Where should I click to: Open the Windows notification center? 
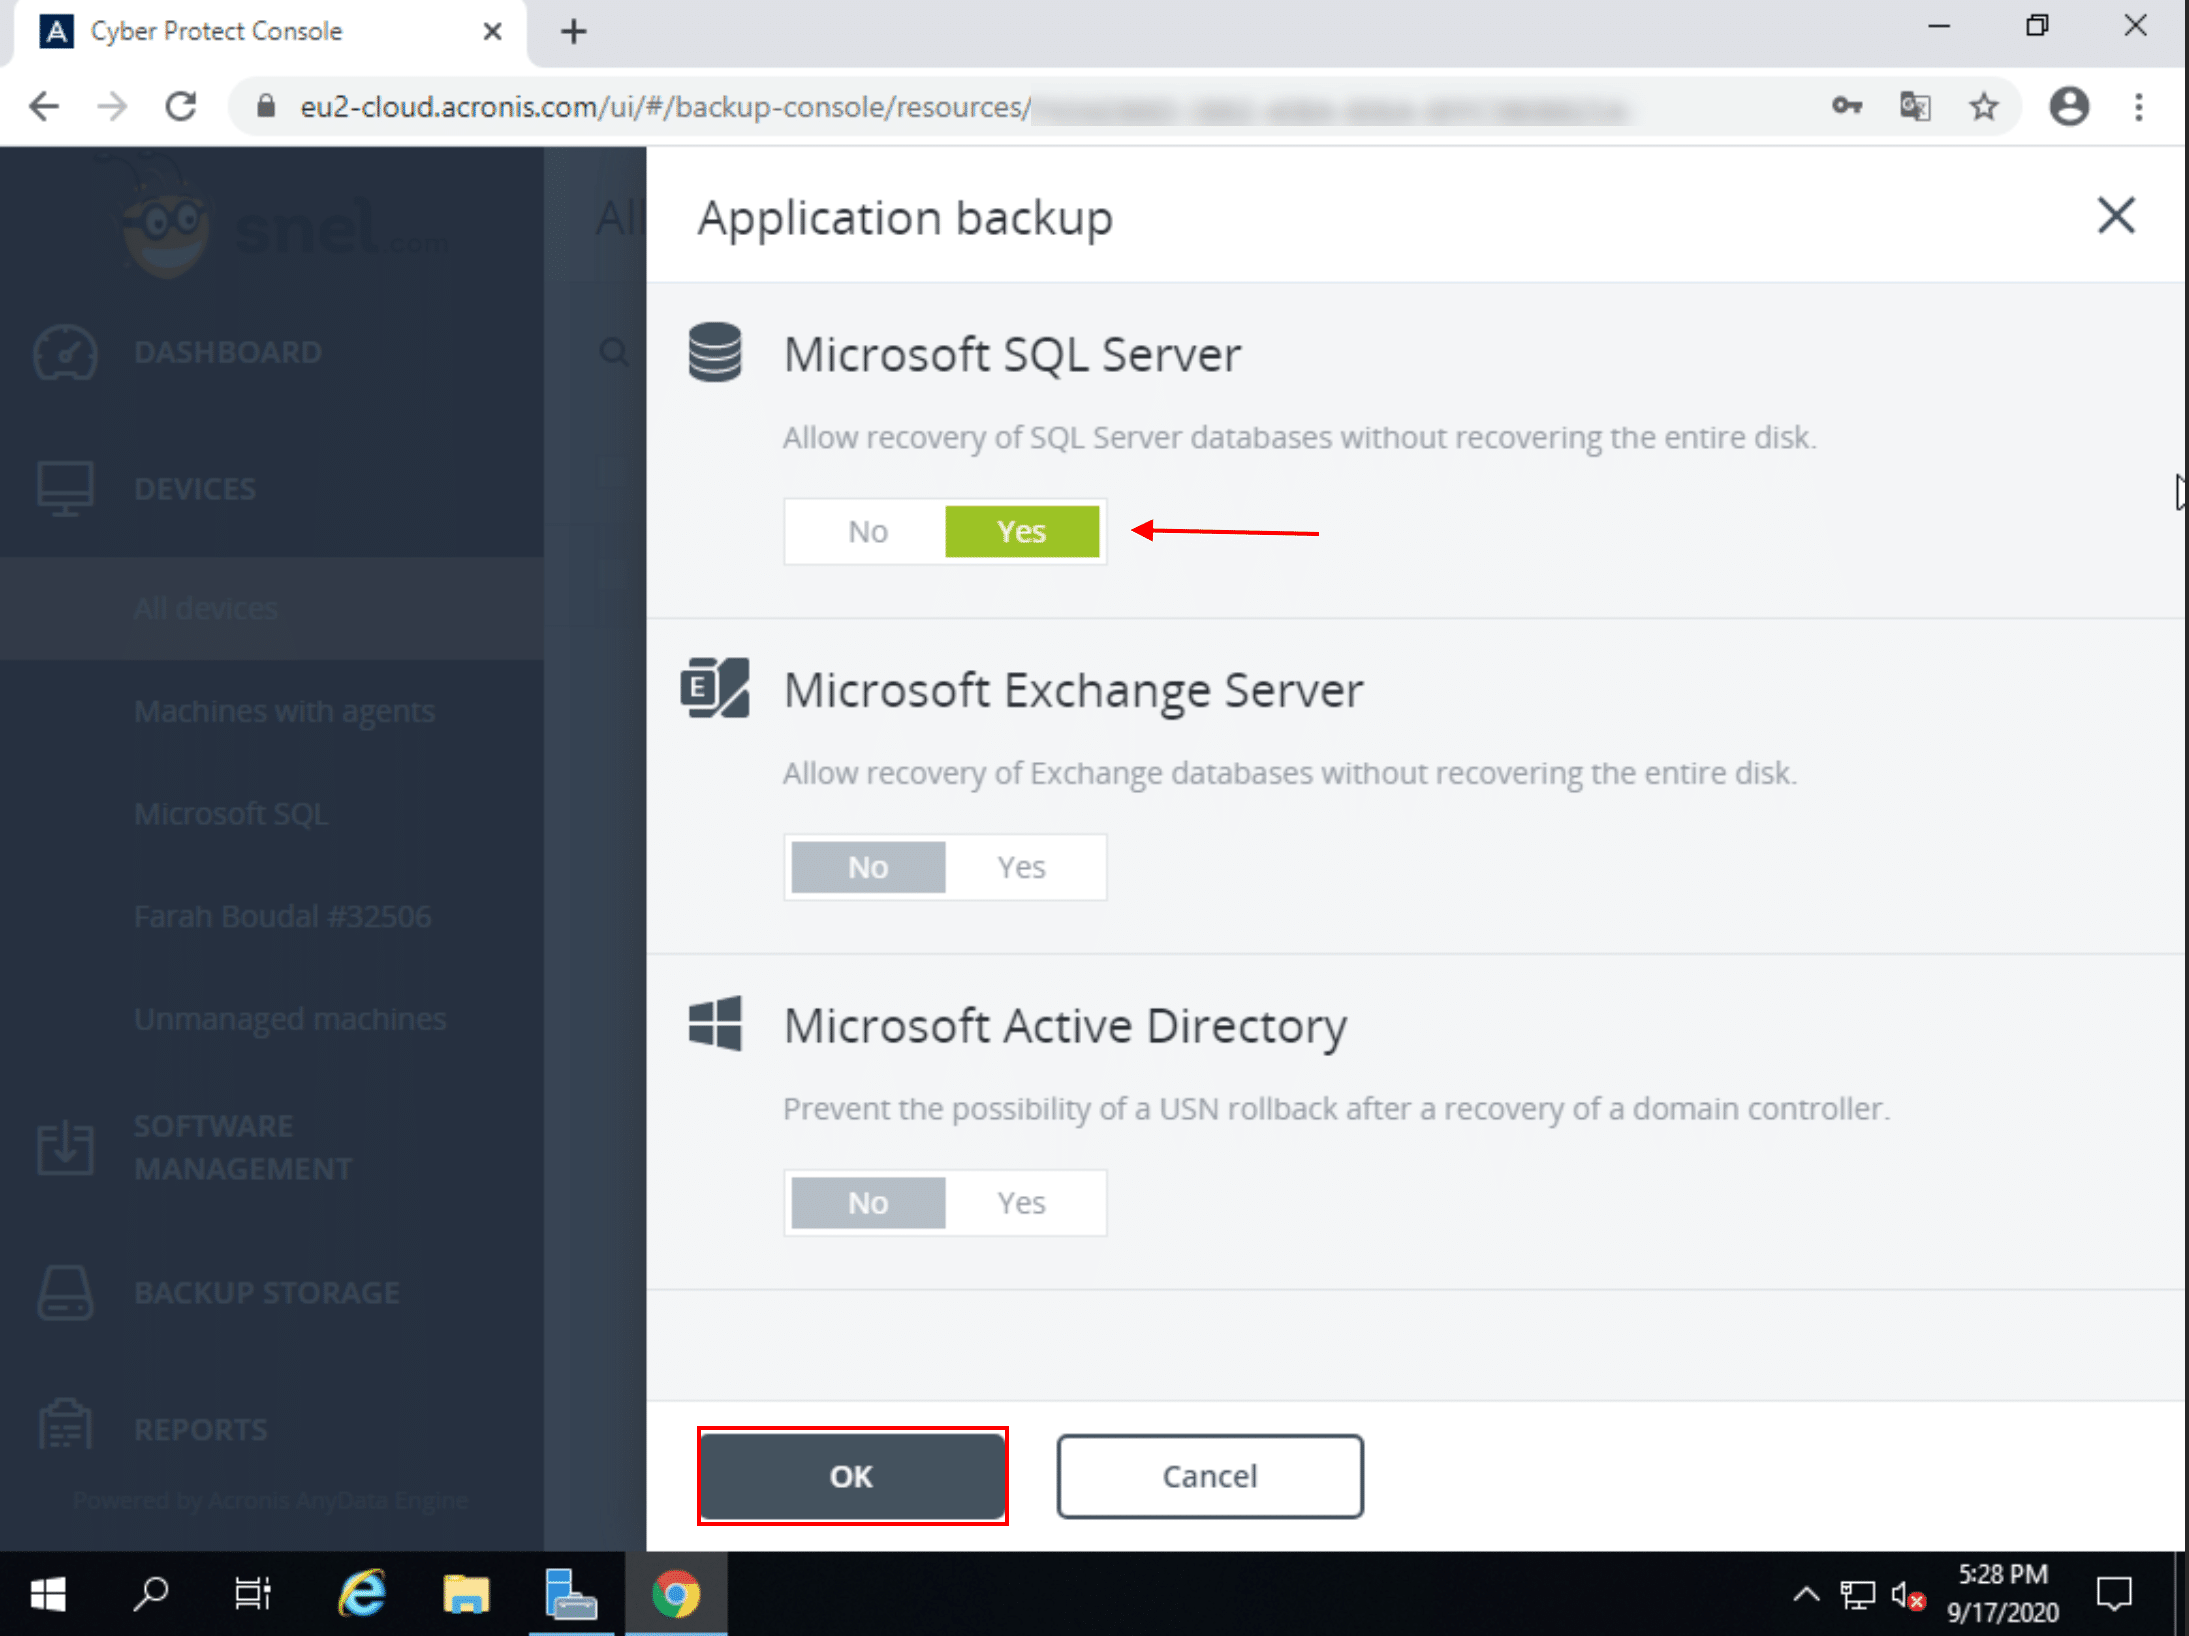(x=2114, y=1594)
